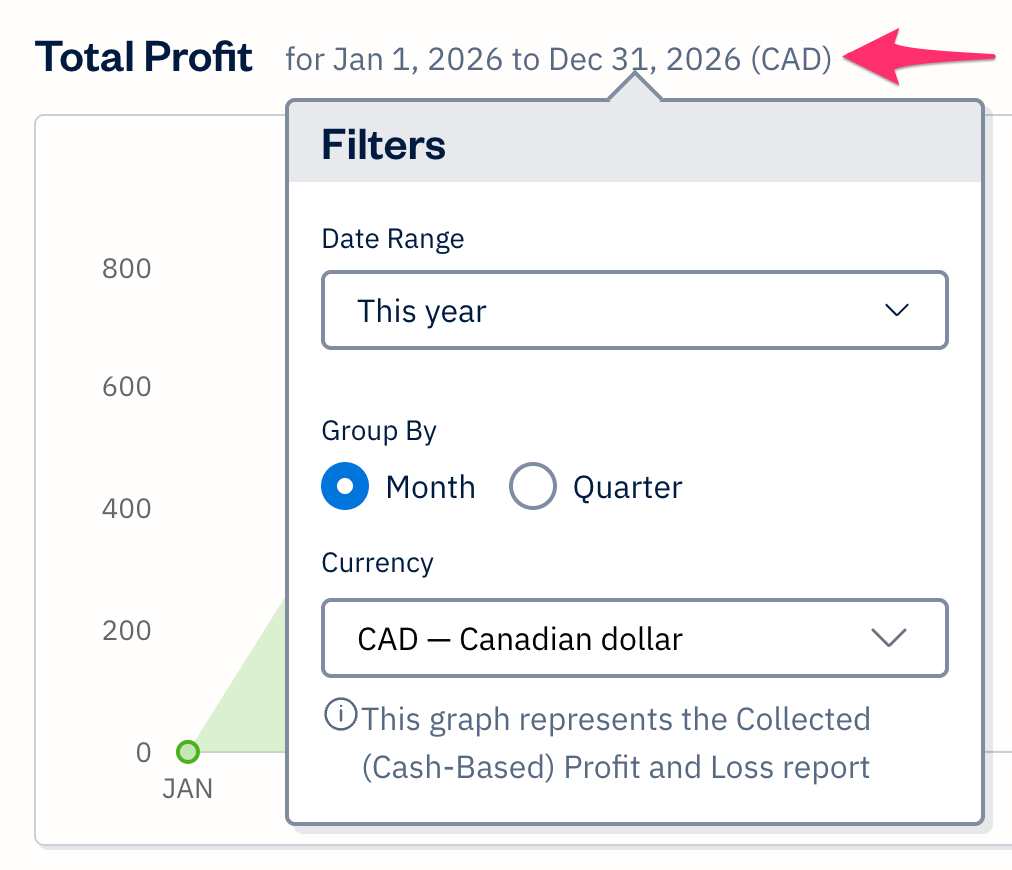The width and height of the screenshot is (1012, 870).
Task: Click the 800 label on the y-axis
Action: pyautogui.click(x=126, y=268)
